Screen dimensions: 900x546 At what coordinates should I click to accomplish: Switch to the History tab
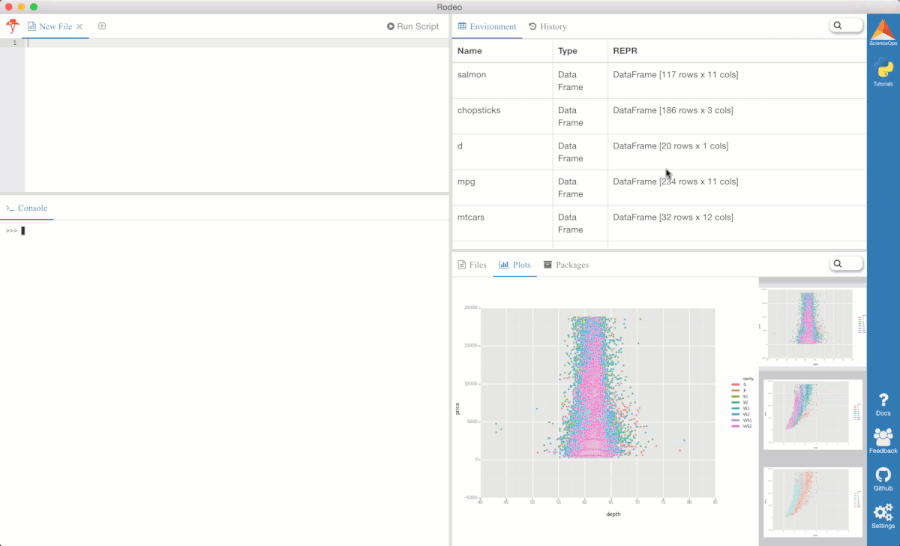pyautogui.click(x=548, y=26)
